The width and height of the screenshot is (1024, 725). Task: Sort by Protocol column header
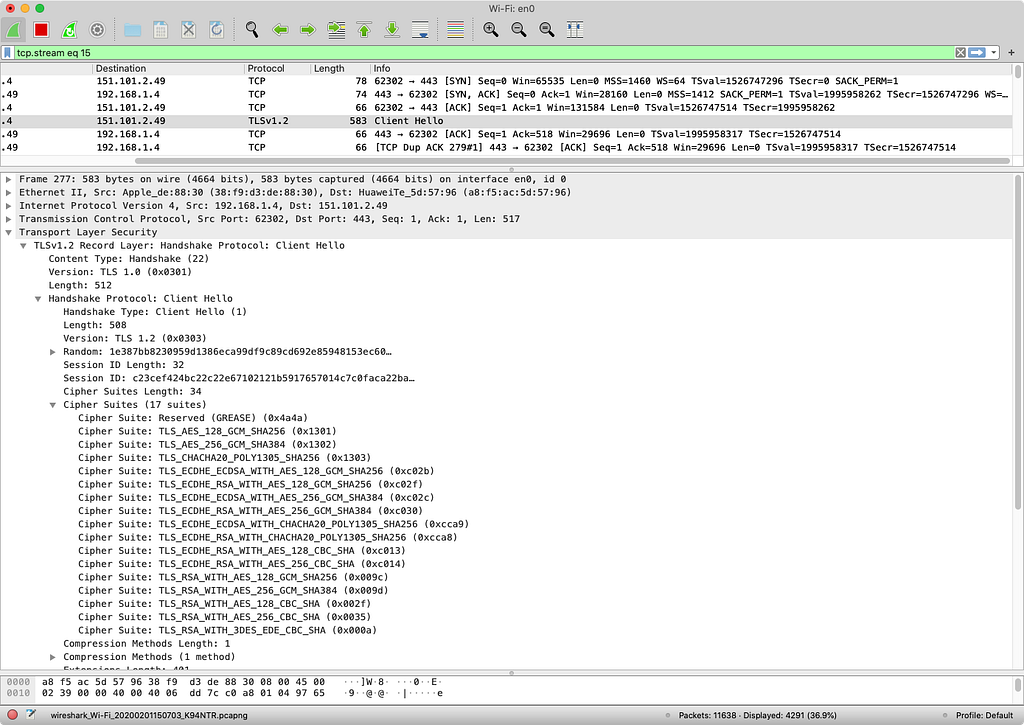(x=278, y=68)
